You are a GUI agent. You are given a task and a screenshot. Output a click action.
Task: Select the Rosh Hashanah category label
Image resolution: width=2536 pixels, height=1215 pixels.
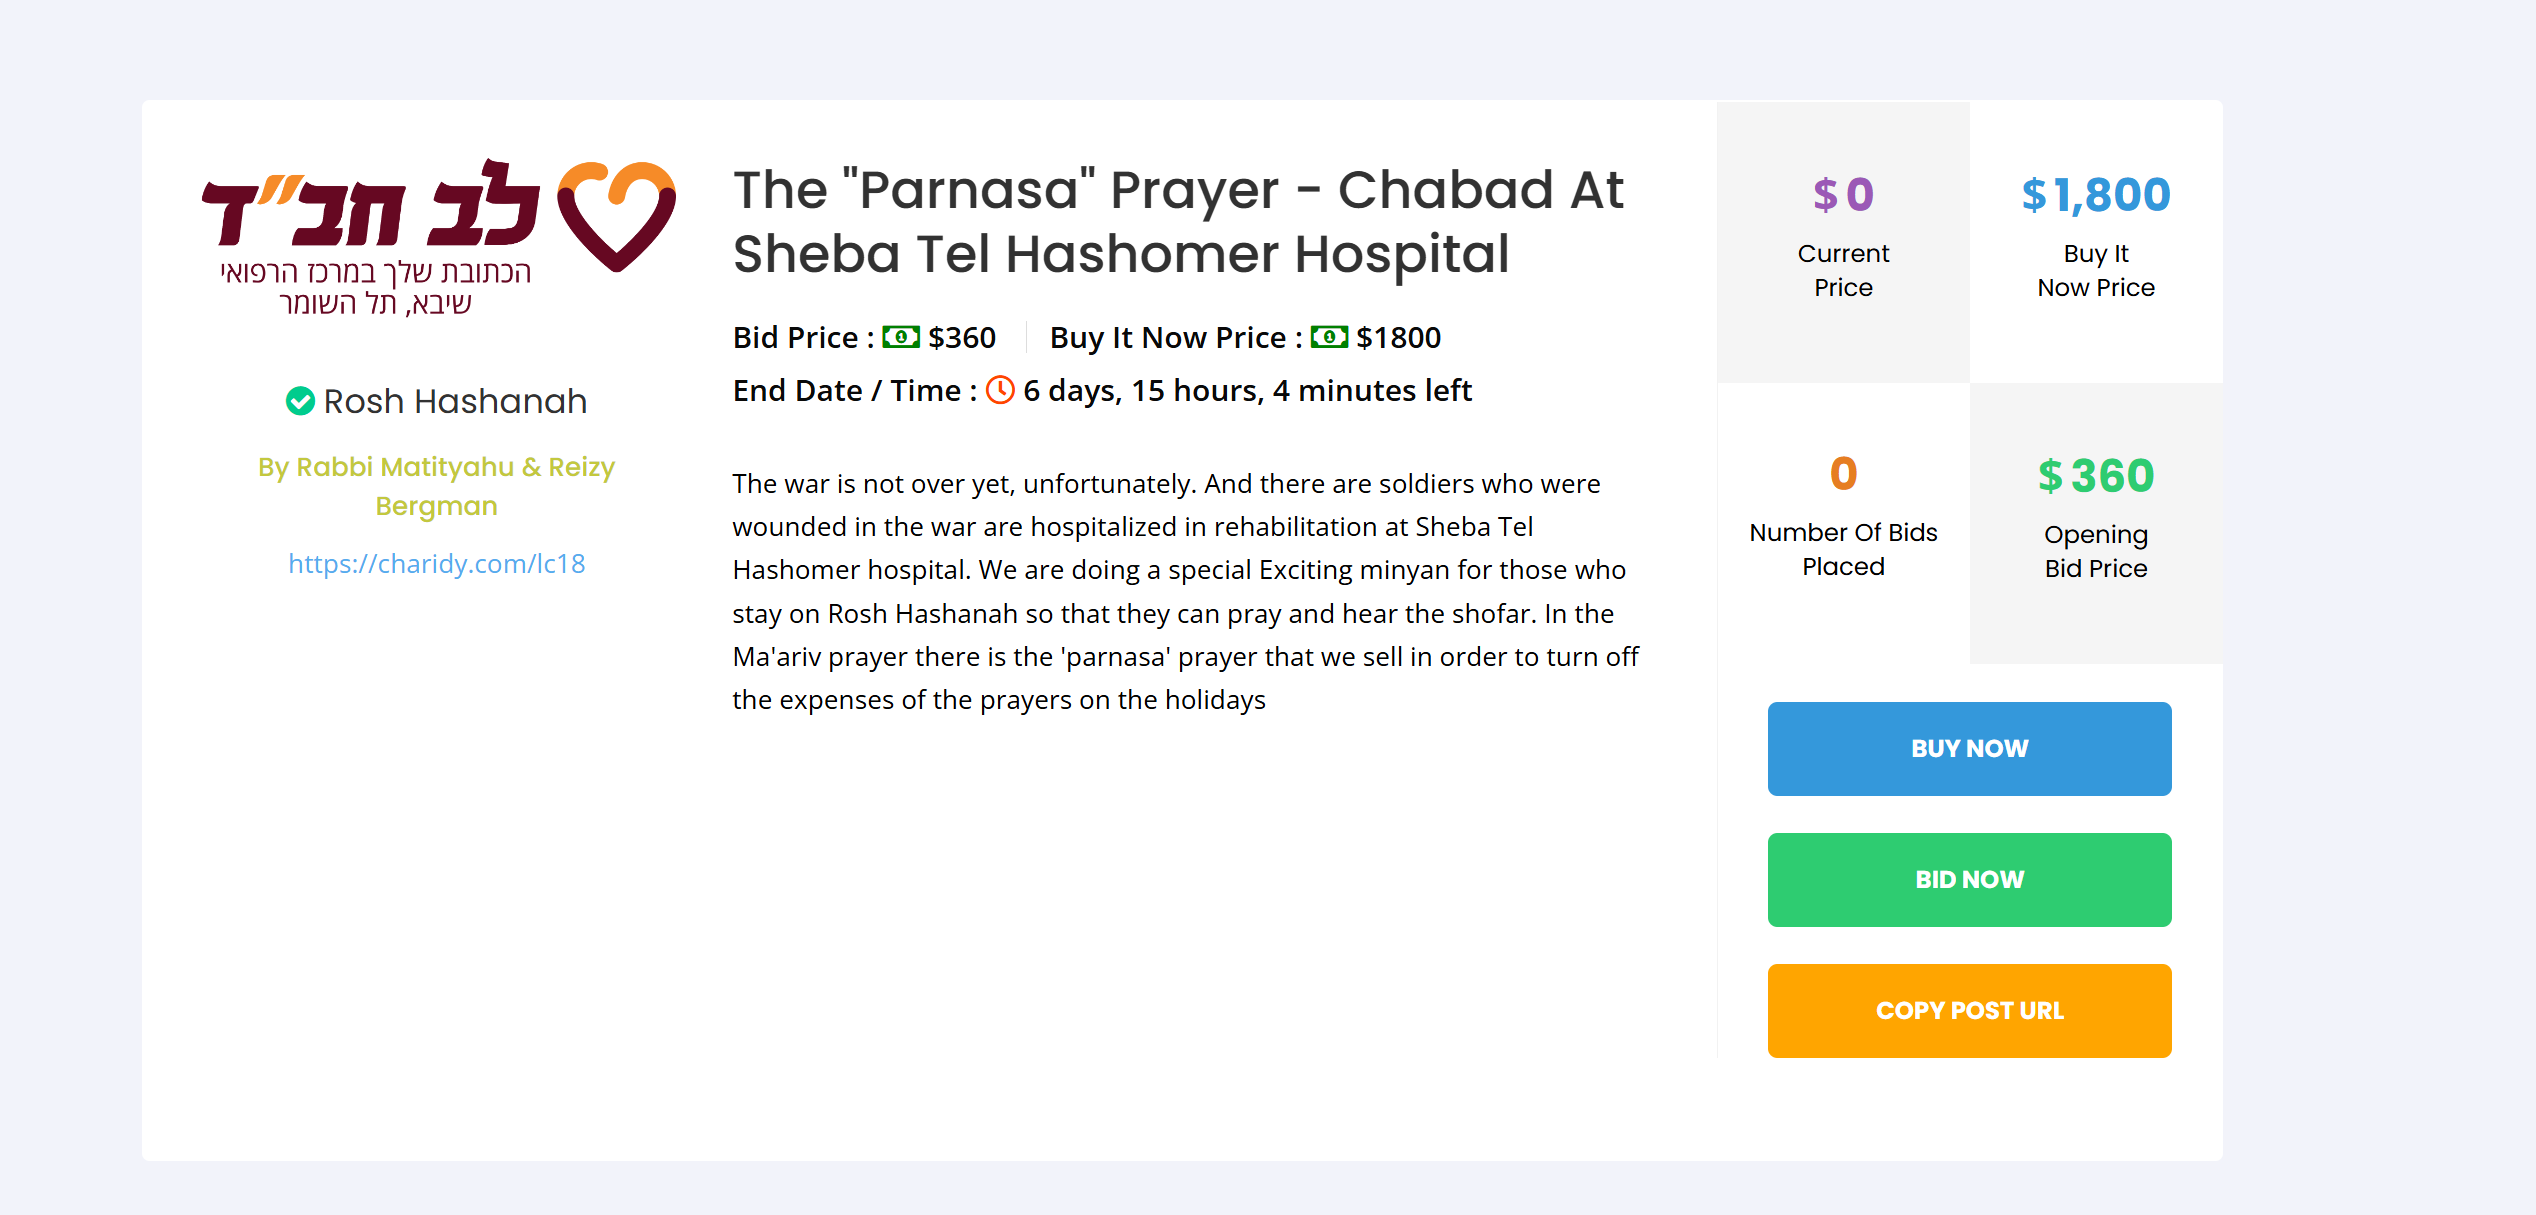tap(455, 401)
